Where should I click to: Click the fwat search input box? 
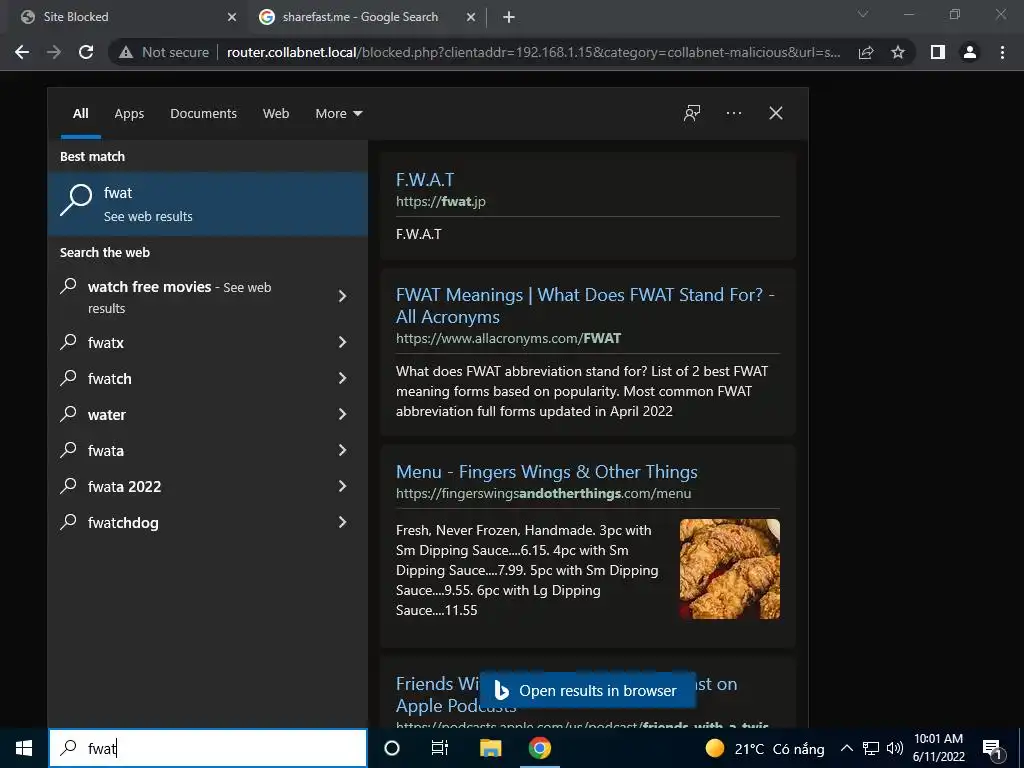coord(208,748)
